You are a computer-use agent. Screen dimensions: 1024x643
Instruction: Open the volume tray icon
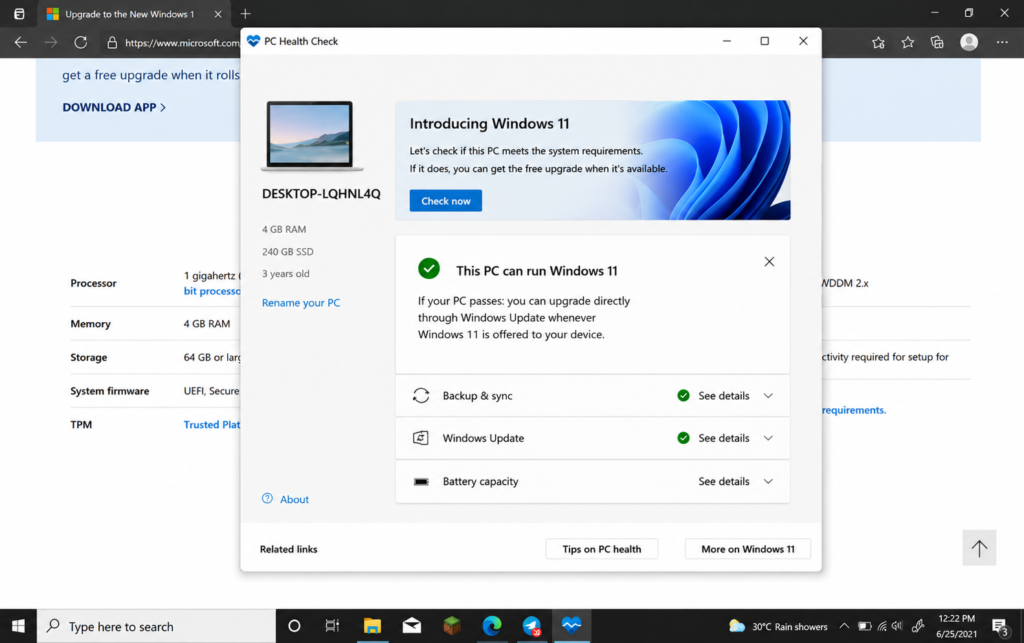(x=897, y=626)
